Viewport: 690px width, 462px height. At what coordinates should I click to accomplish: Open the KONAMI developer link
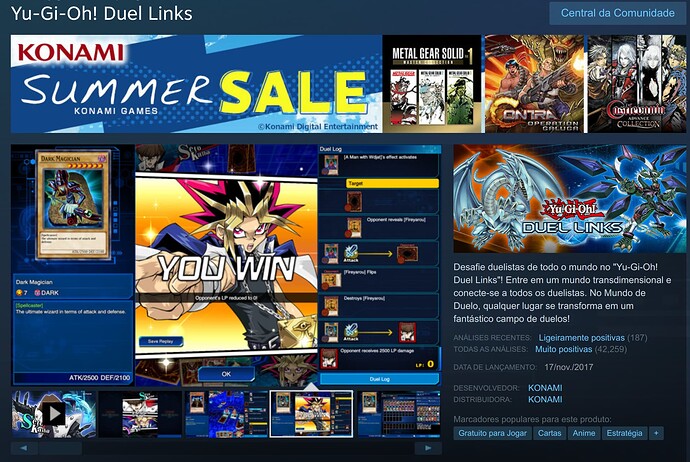point(545,388)
